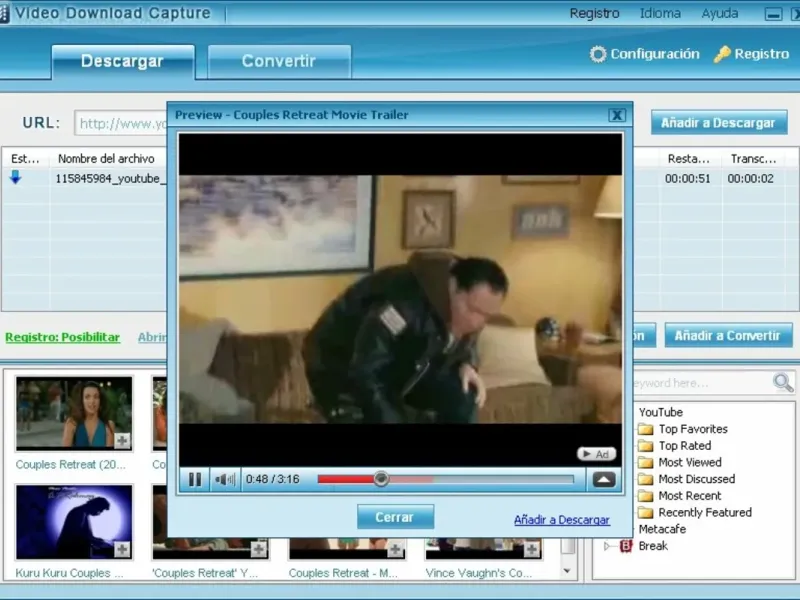This screenshot has width=800, height=600.
Task: Switch to the Convertir tab
Action: click(279, 62)
